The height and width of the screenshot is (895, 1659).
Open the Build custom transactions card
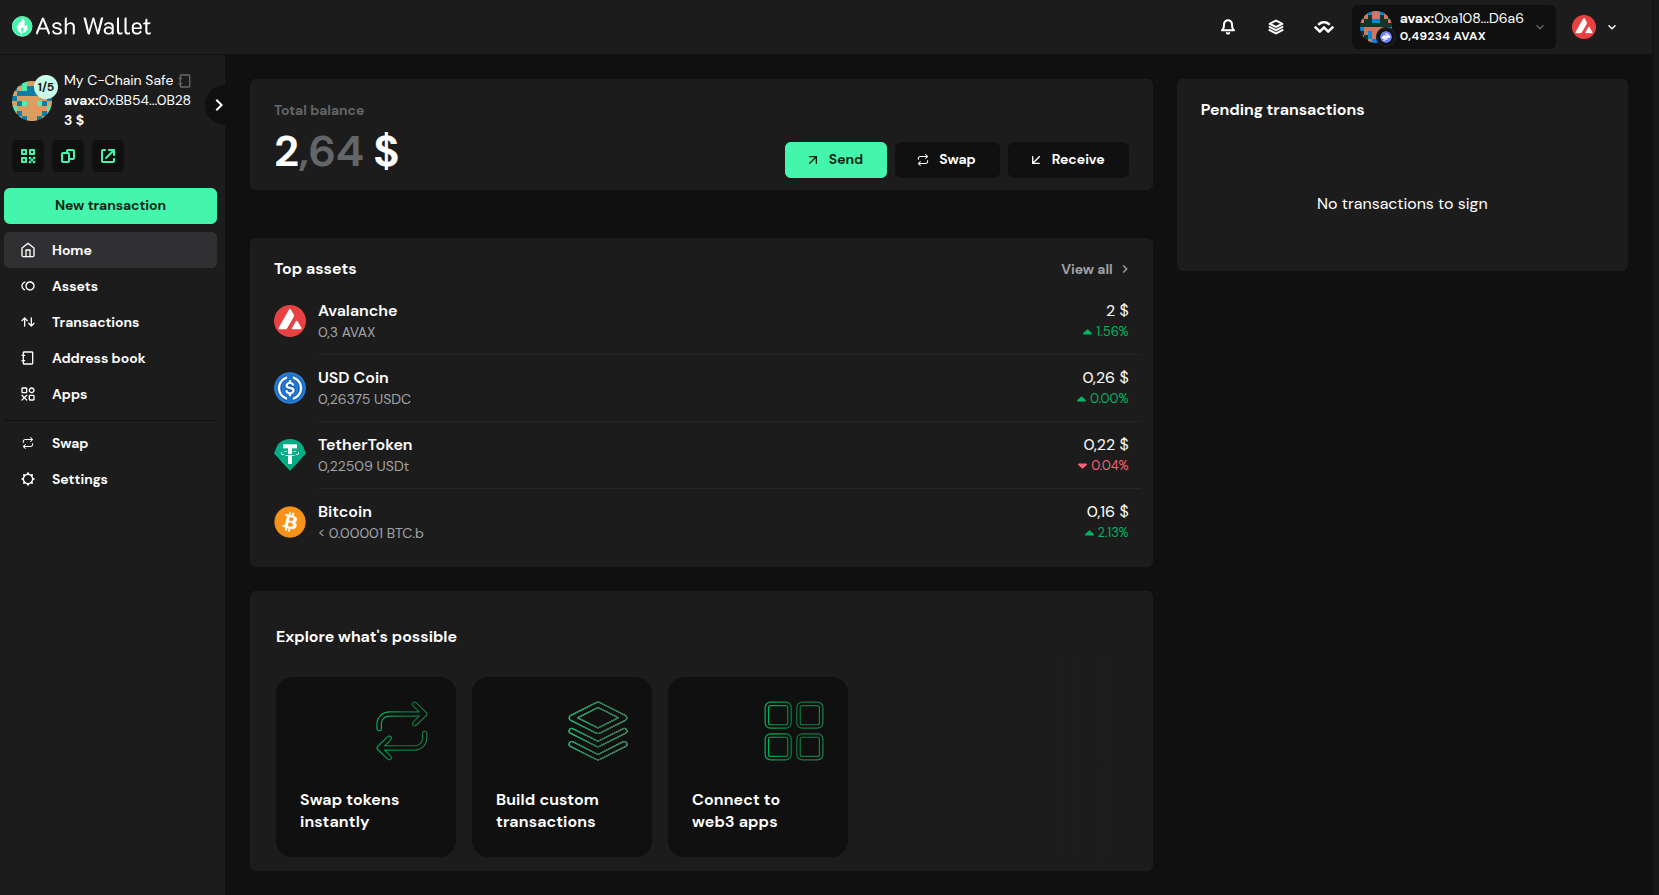[x=562, y=767]
